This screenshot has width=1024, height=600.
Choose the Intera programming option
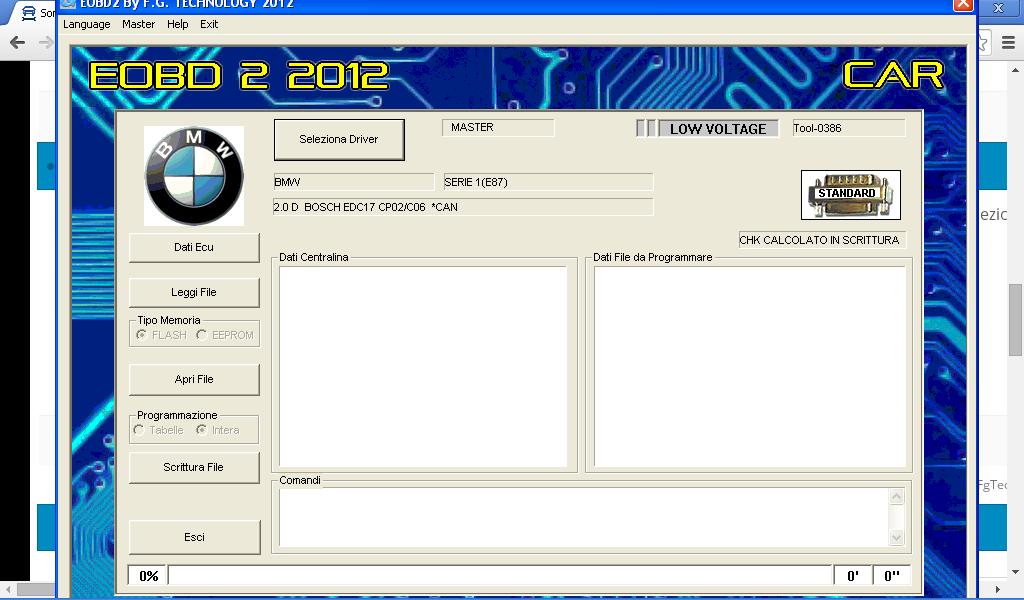(x=201, y=430)
